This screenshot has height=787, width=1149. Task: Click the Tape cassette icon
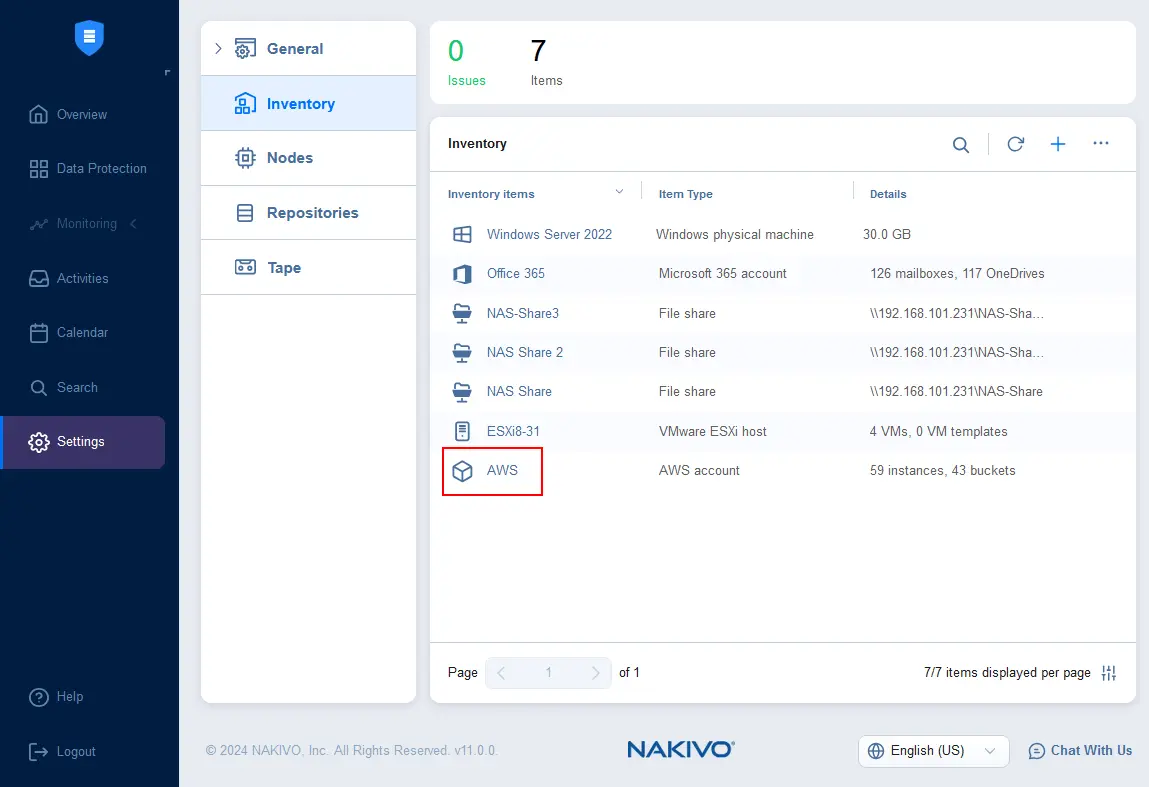245,267
